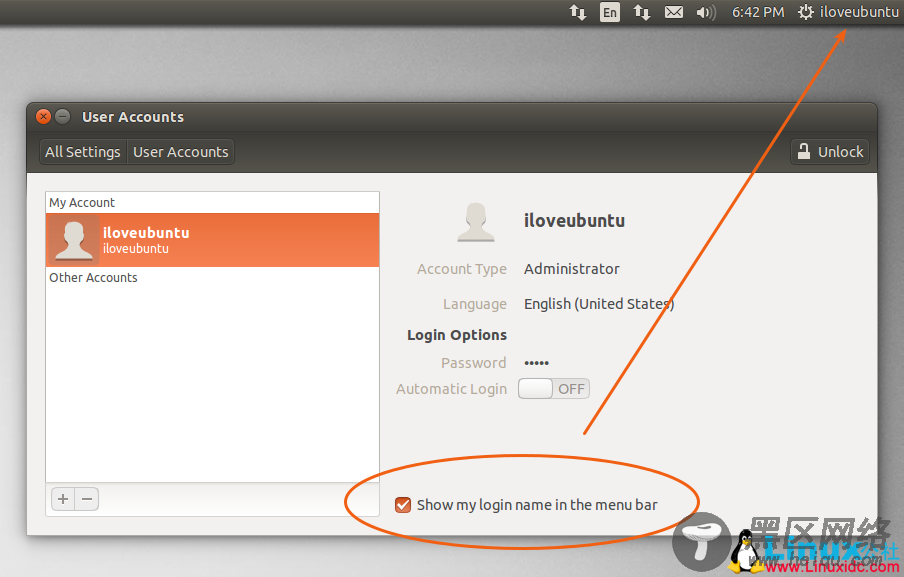This screenshot has height=577, width=904.
Task: Open the 6:42 PM clock menu
Action: (x=758, y=12)
